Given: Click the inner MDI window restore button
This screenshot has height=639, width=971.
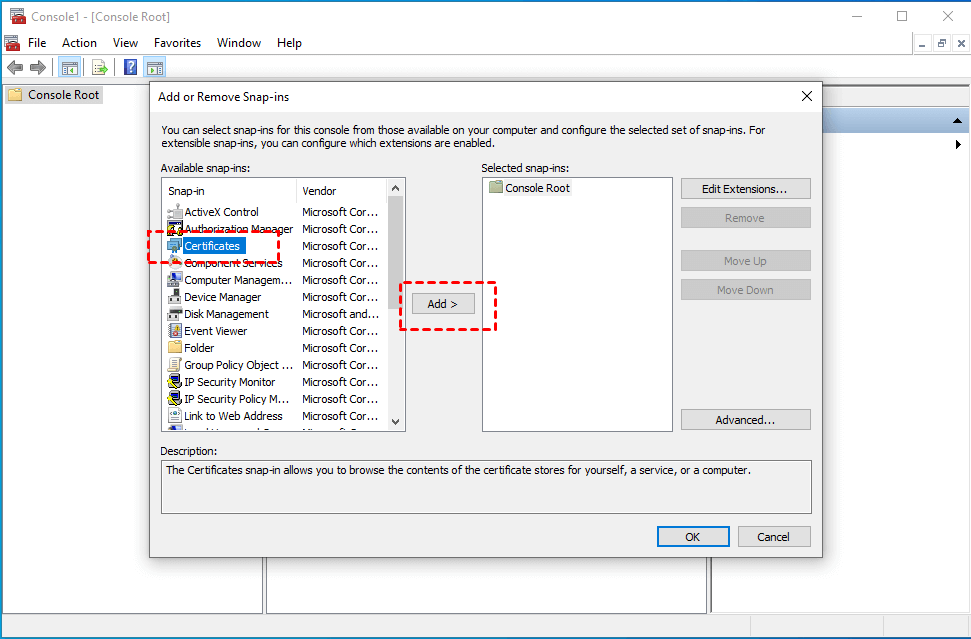Looking at the screenshot, I should tap(942, 43).
